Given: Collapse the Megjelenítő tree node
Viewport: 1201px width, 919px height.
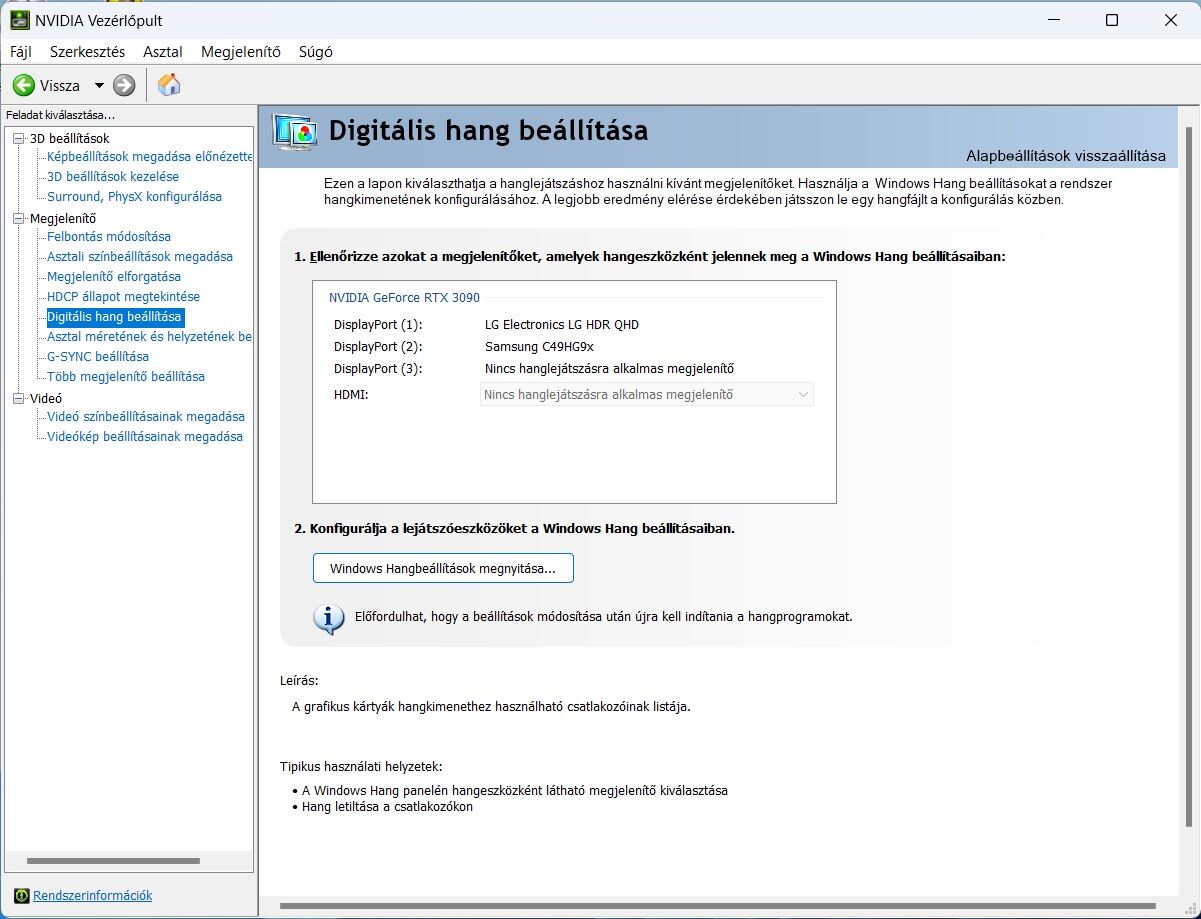Looking at the screenshot, I should [x=19, y=219].
